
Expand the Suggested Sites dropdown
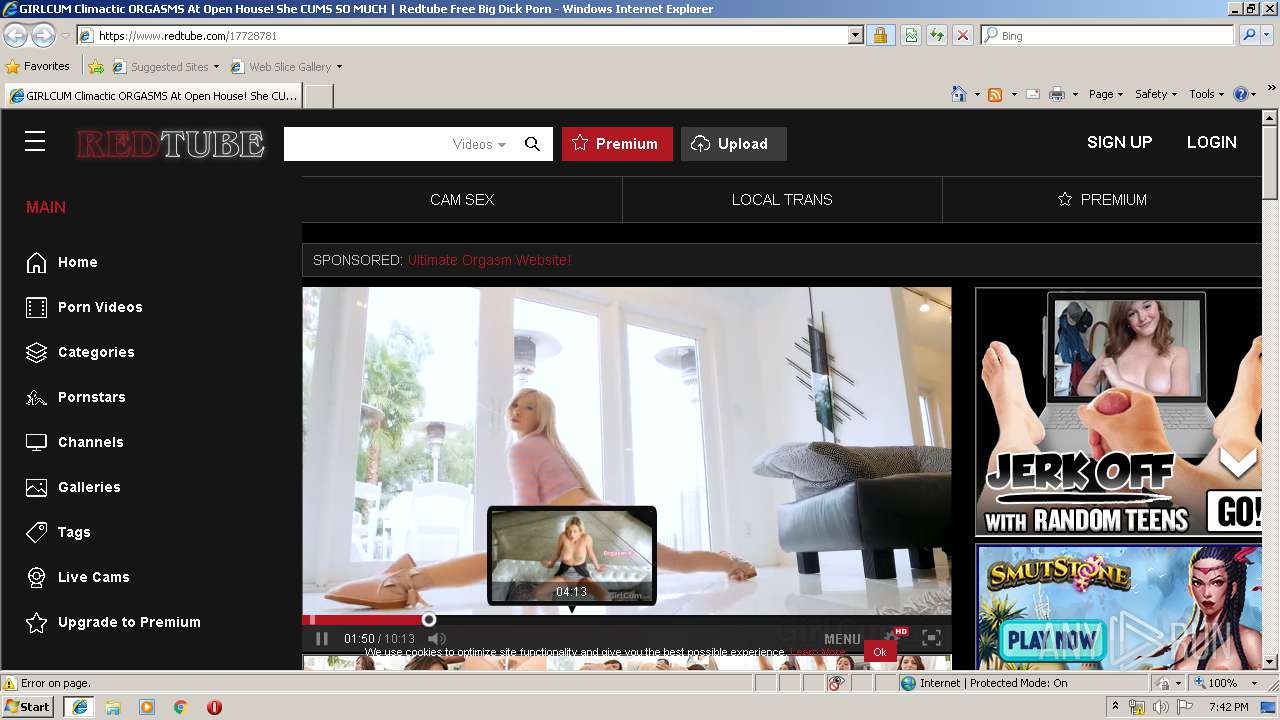[216, 67]
